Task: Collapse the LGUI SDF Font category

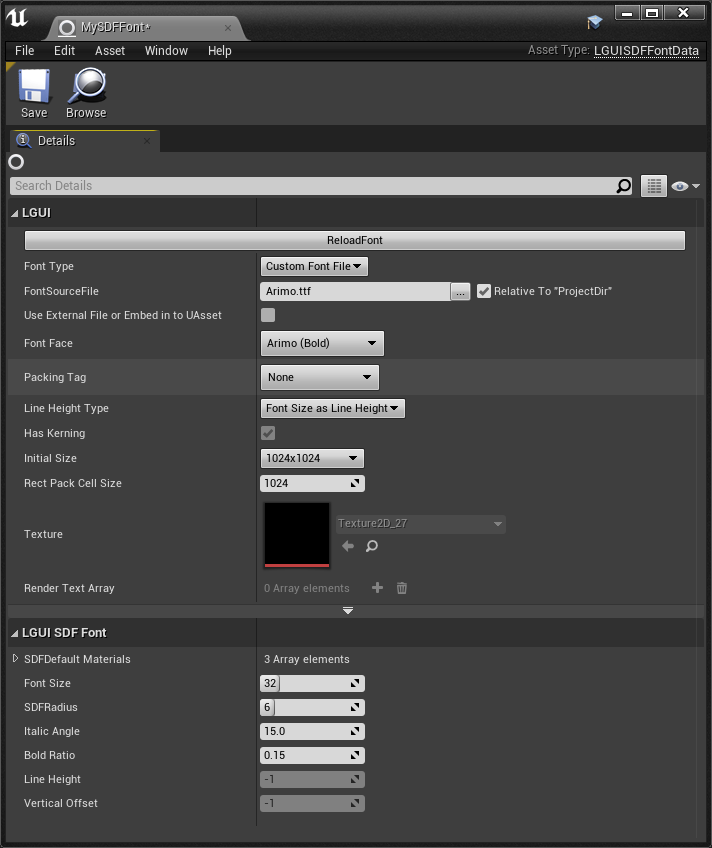Action: coord(15,633)
